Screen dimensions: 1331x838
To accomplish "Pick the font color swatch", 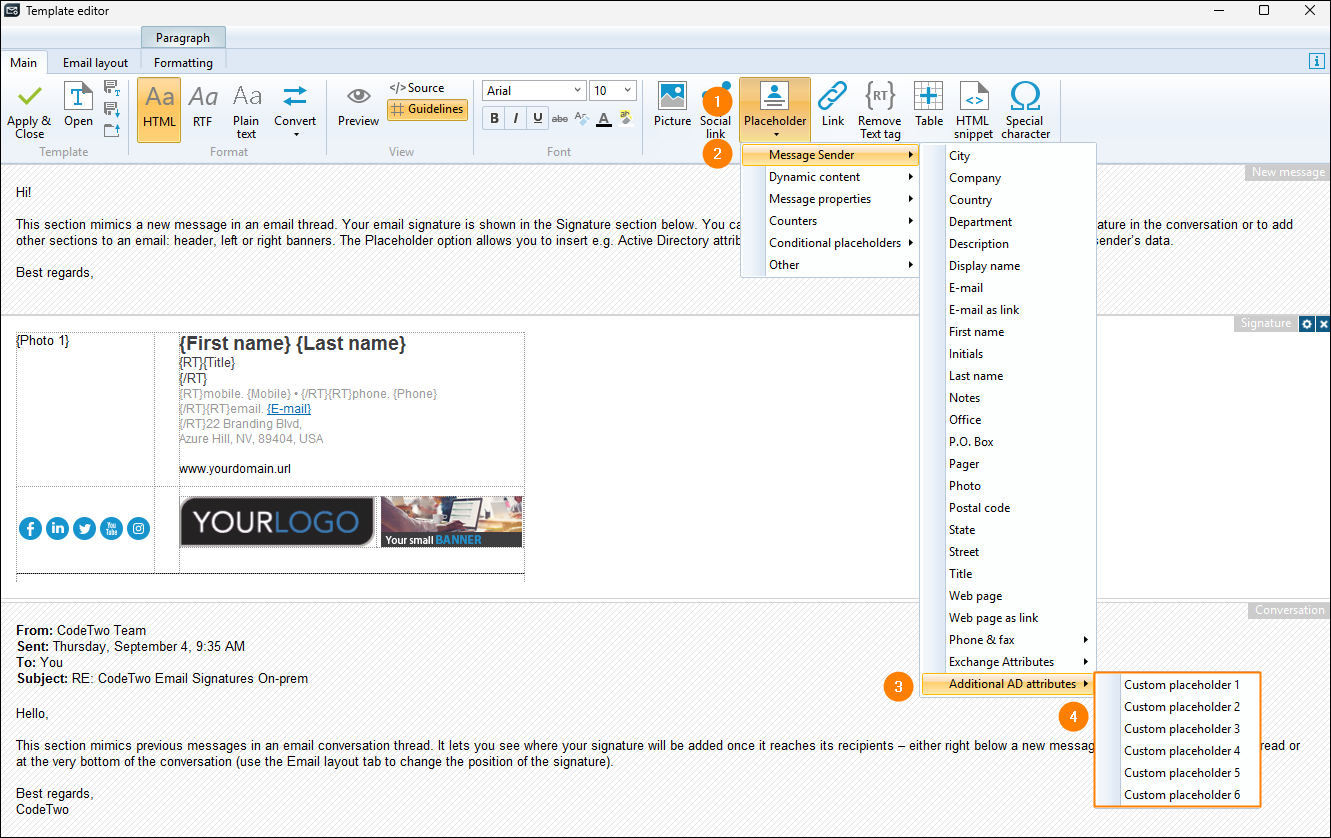I will pos(603,119).
